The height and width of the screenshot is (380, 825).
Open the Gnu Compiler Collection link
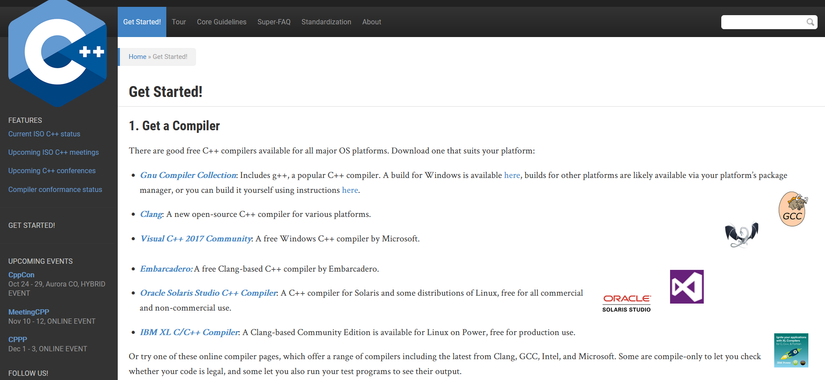click(188, 175)
